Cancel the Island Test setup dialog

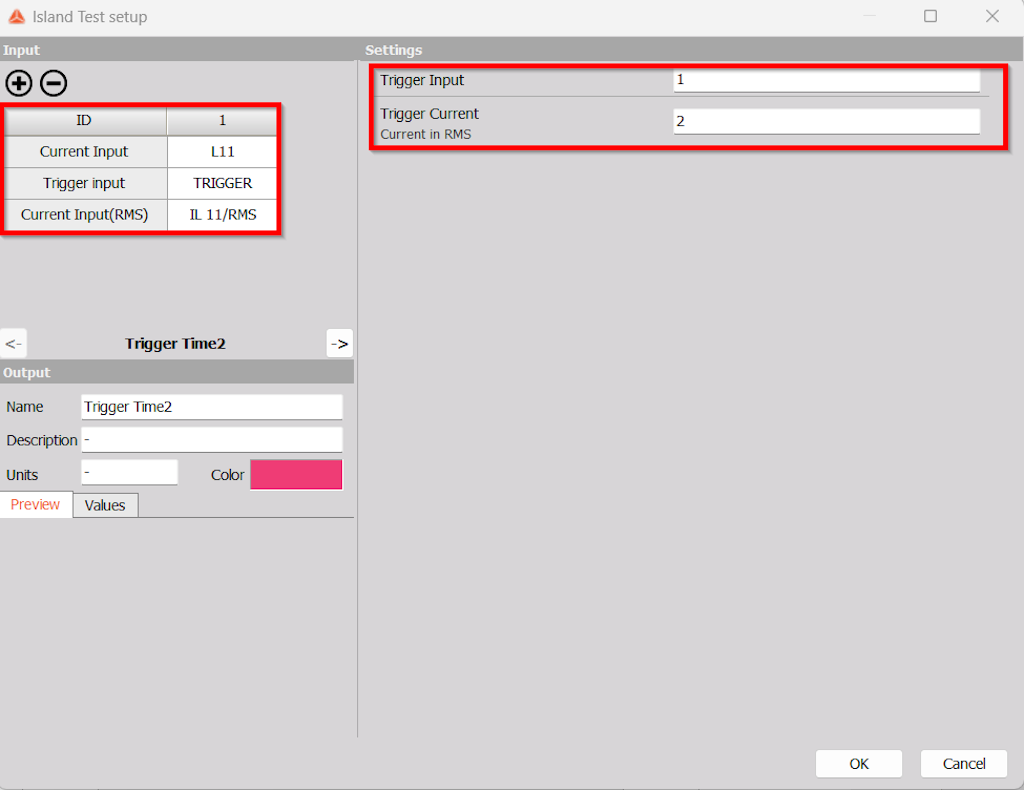pos(964,764)
